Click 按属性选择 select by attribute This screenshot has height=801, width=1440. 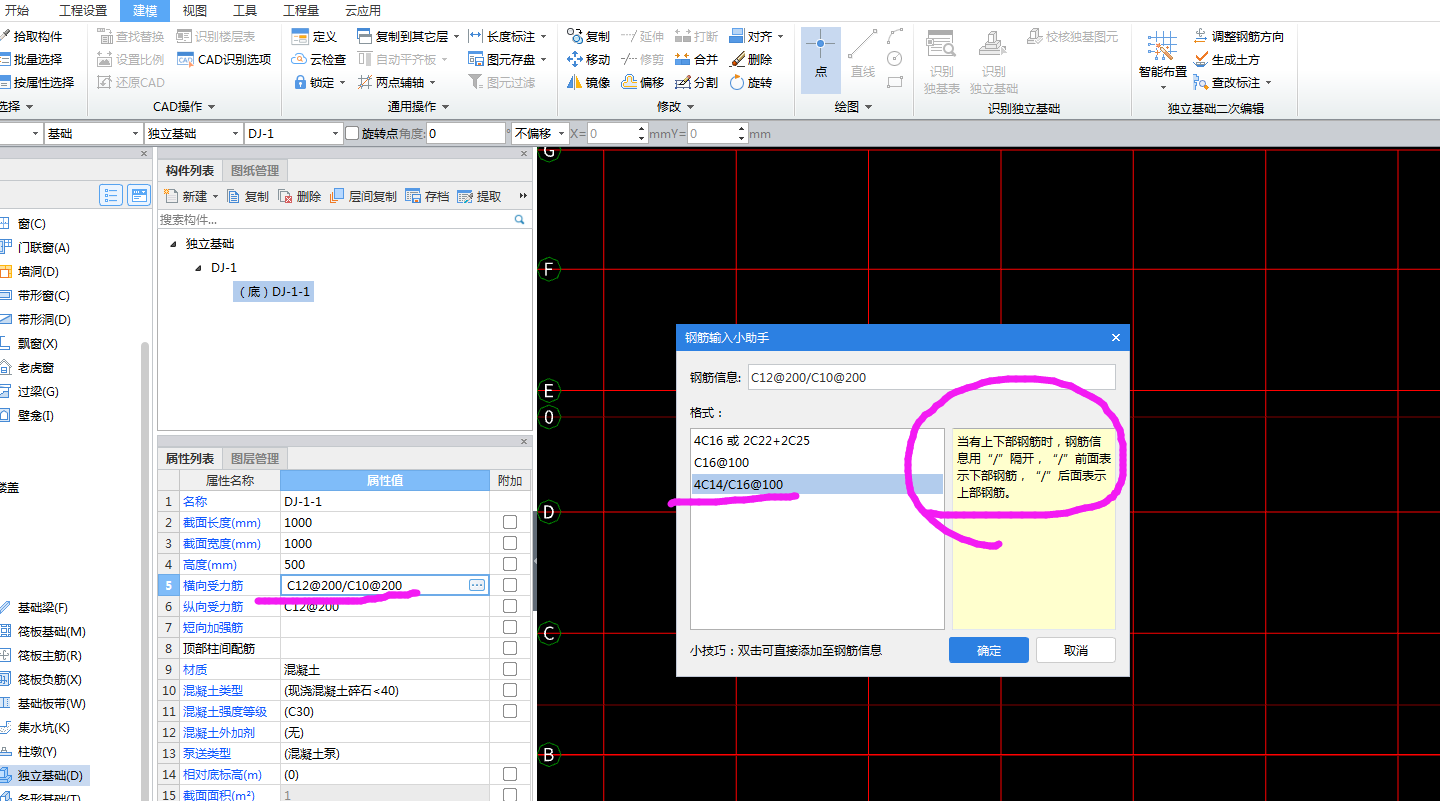coord(36,82)
